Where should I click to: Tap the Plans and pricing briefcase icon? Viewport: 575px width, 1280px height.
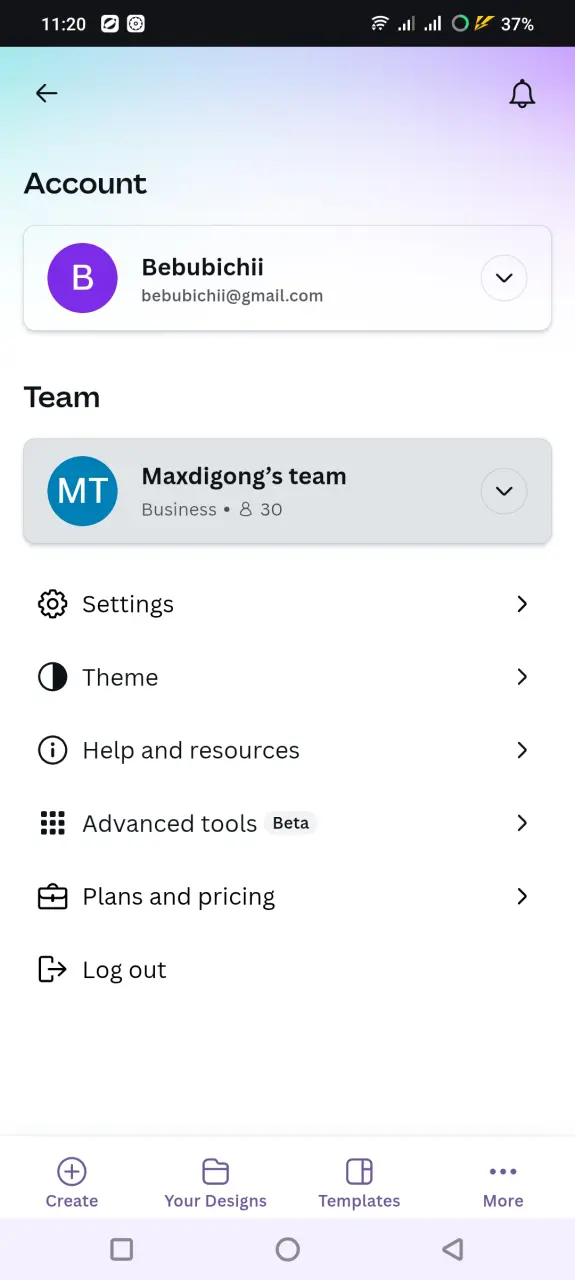52,896
